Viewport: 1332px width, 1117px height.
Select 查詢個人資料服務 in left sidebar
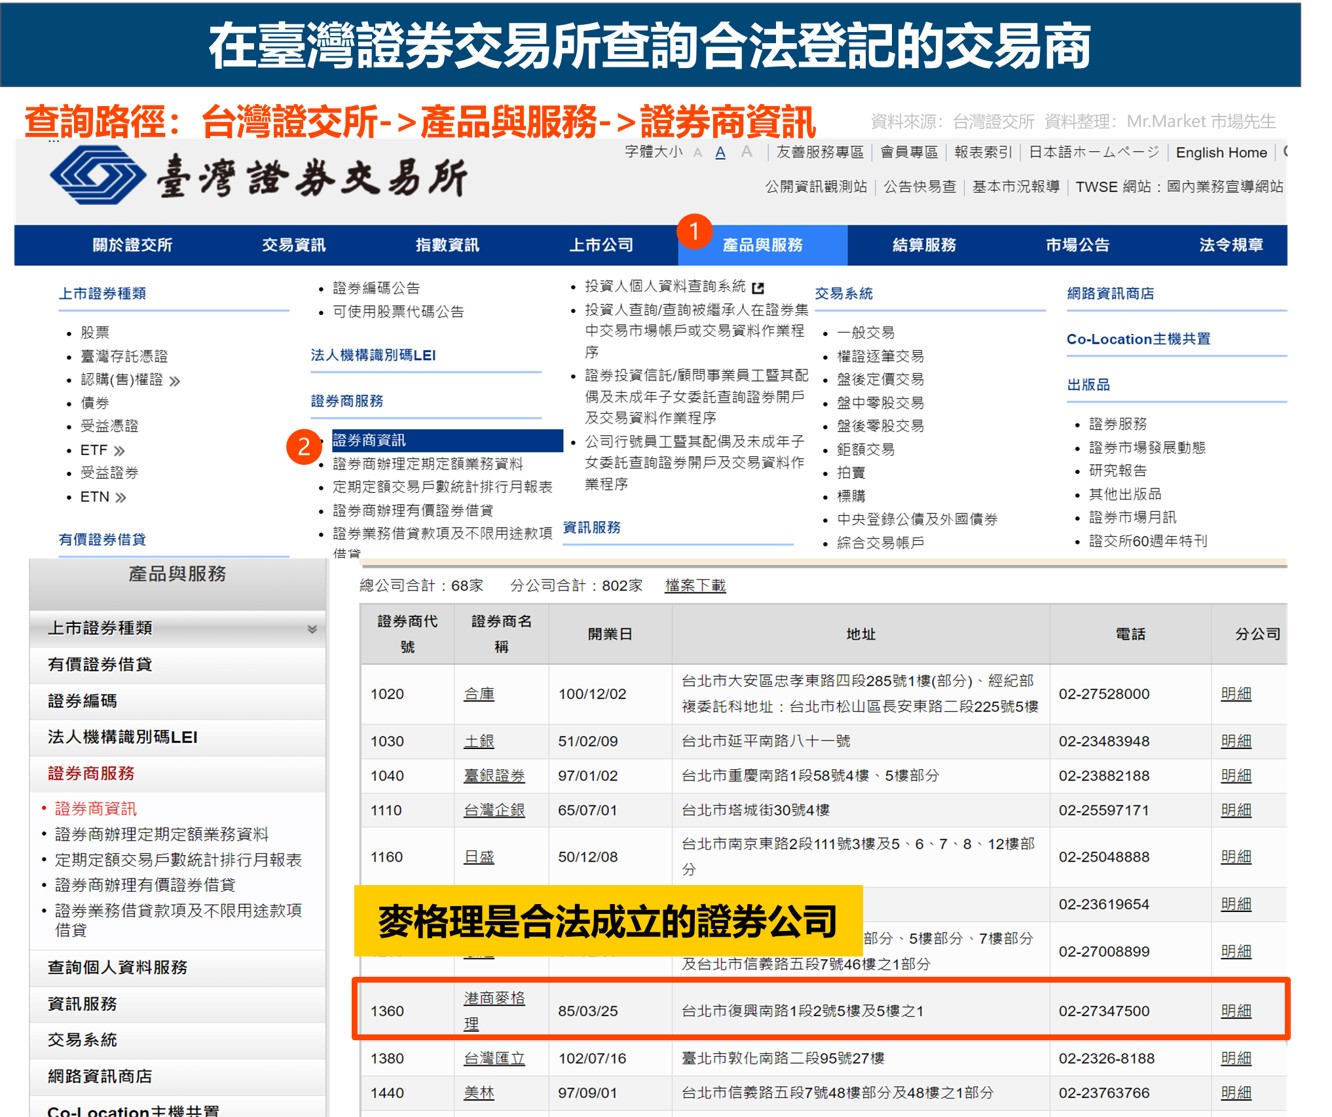178,968
